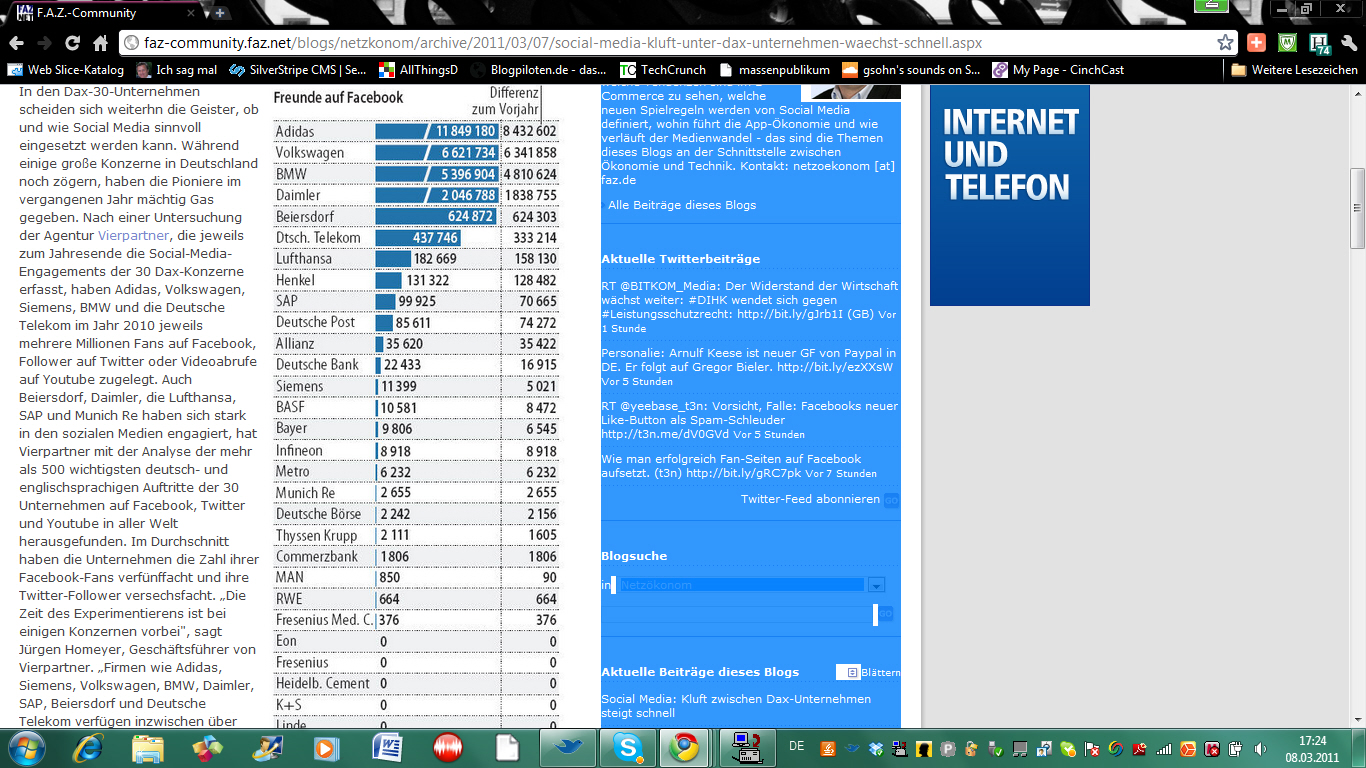
Task: Click the Internet und Telefon banner
Action: click(x=1009, y=195)
